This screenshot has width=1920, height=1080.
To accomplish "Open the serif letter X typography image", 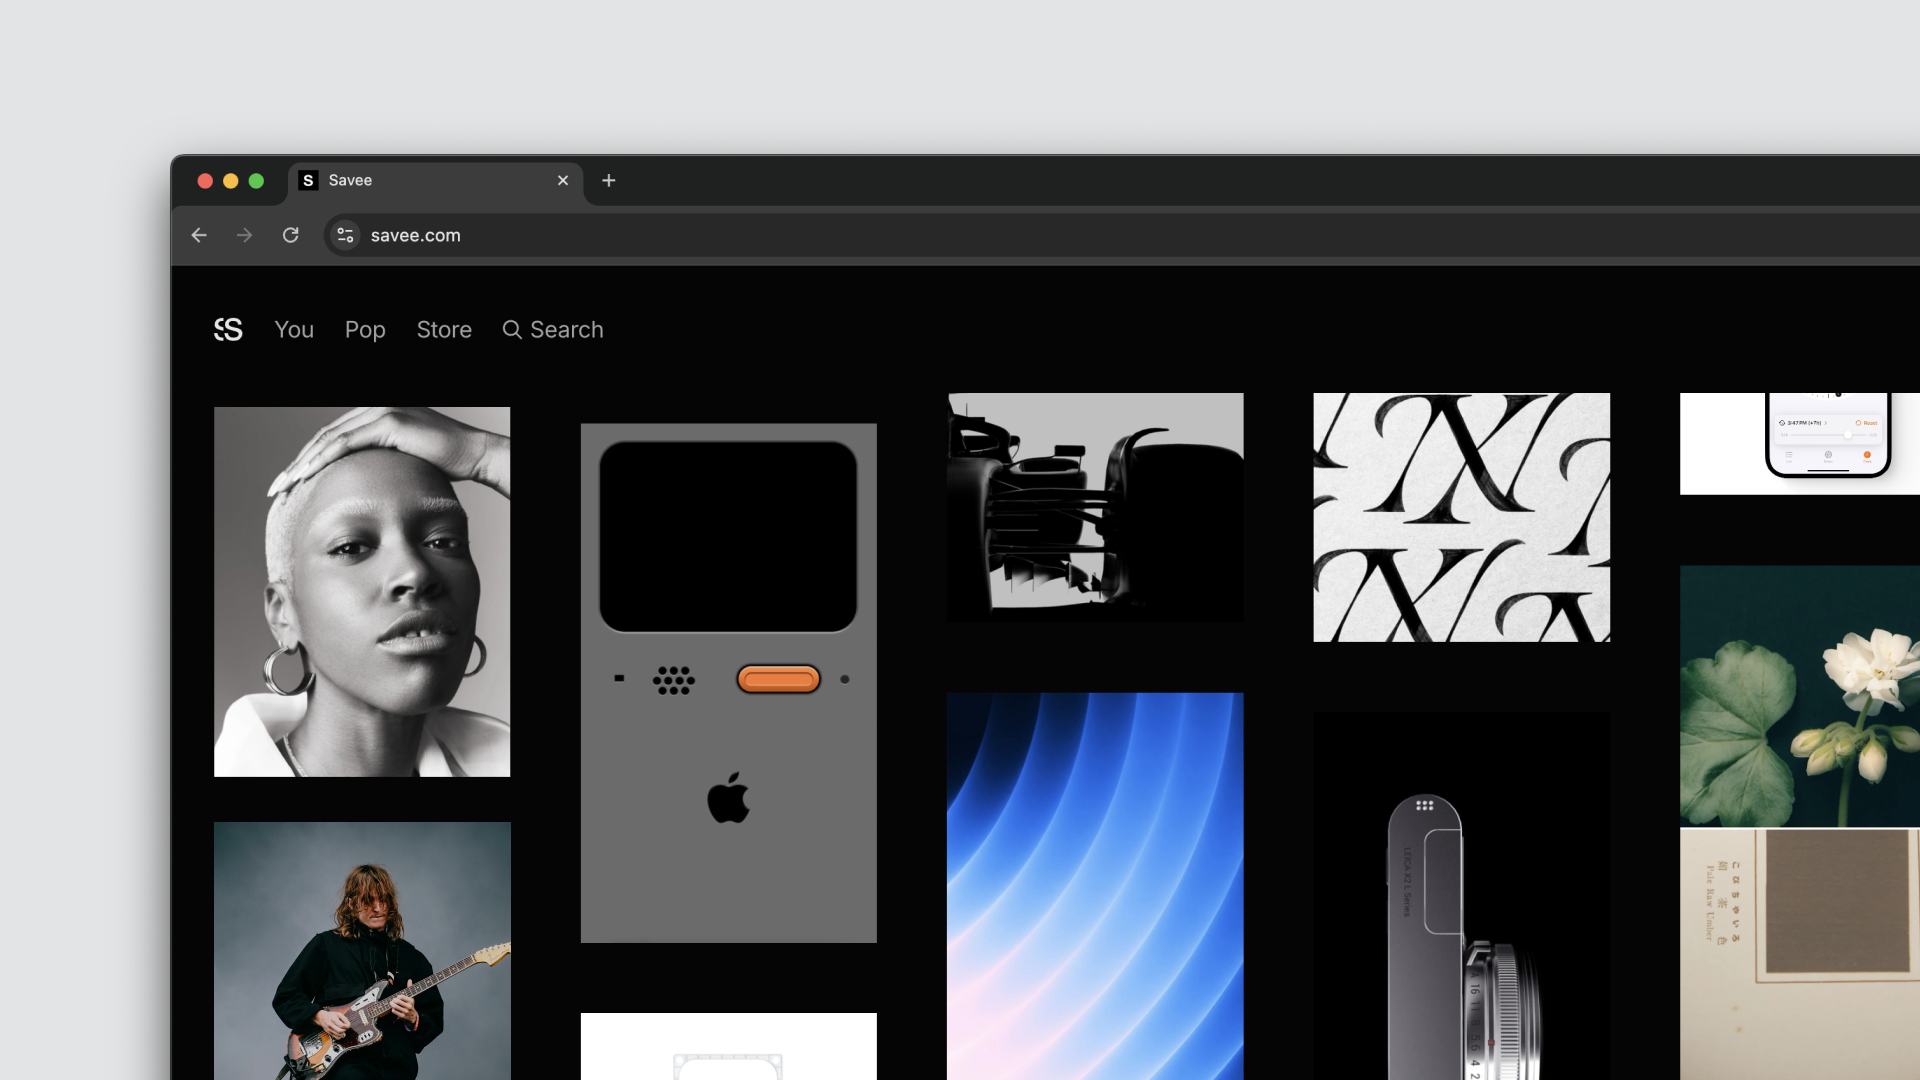I will [x=1461, y=517].
